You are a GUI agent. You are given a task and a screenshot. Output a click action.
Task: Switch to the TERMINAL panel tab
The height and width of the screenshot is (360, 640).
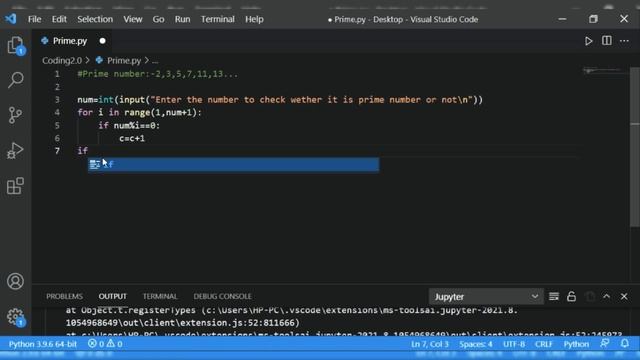pyautogui.click(x=160, y=296)
